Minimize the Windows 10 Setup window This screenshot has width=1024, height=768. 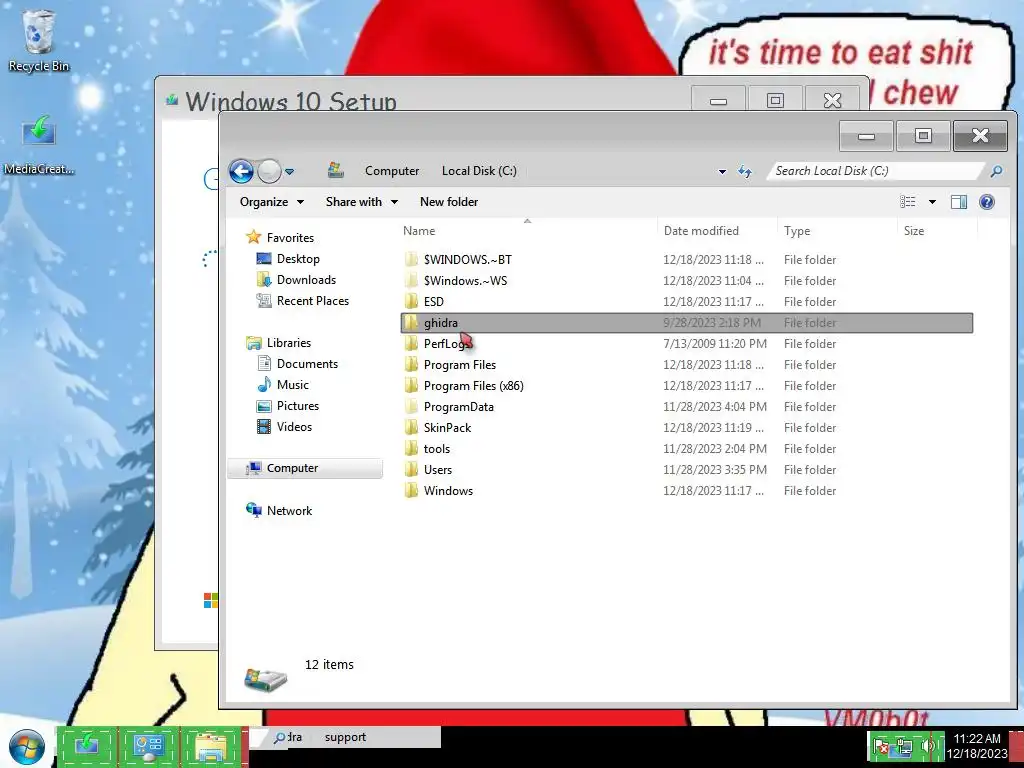point(718,100)
